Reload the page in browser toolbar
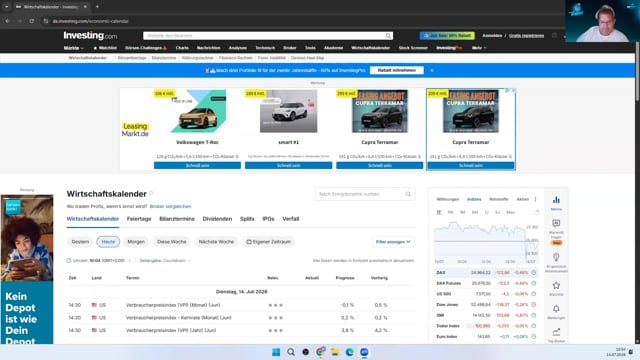The image size is (640, 360). pyautogui.click(x=31, y=21)
